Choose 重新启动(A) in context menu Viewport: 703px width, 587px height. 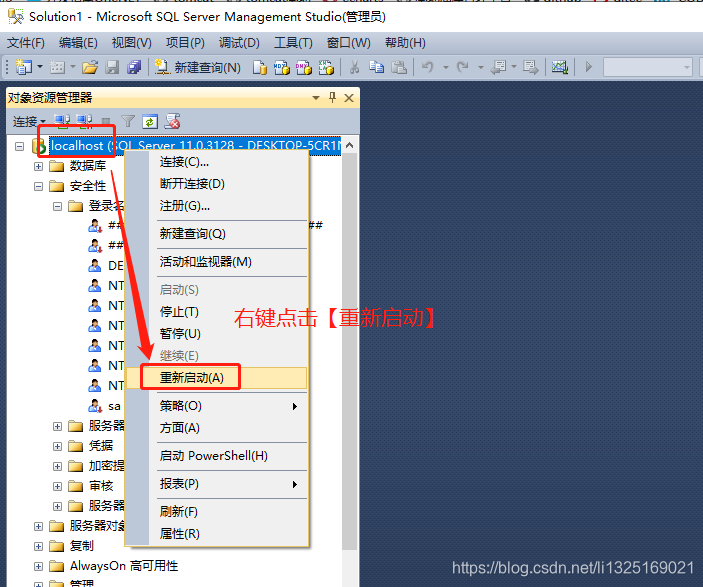[x=217, y=378]
